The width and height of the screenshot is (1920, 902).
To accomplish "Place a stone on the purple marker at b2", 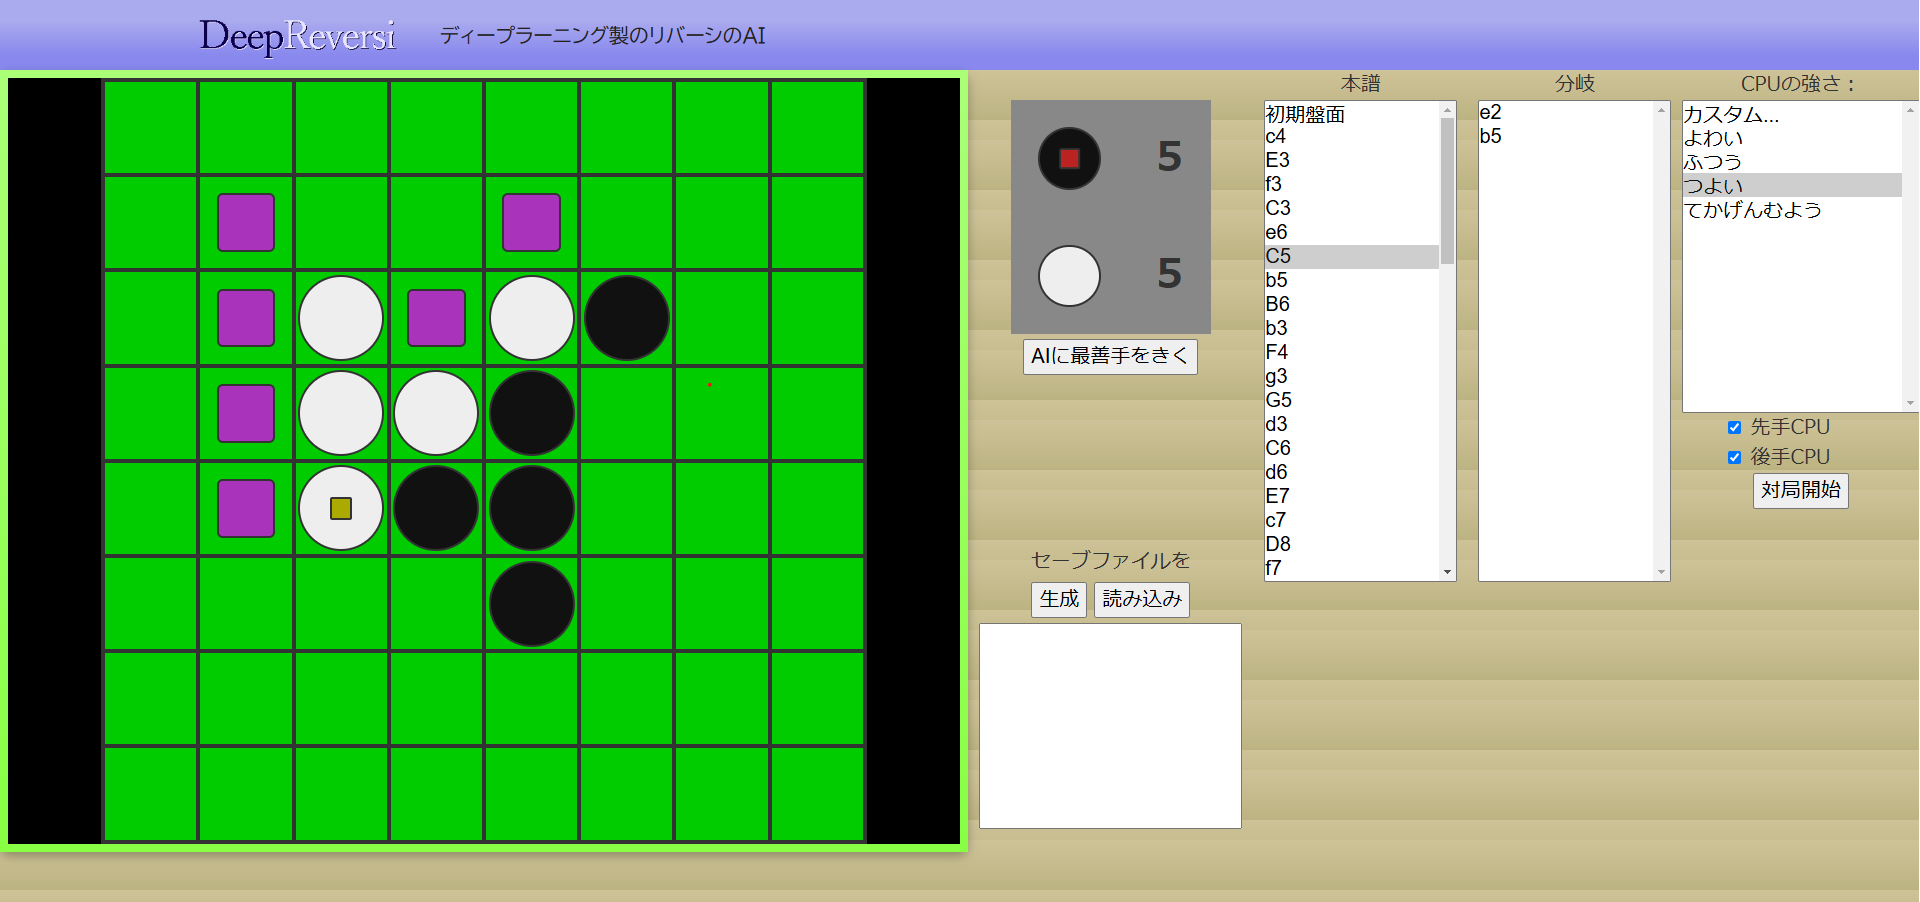I will tap(246, 222).
